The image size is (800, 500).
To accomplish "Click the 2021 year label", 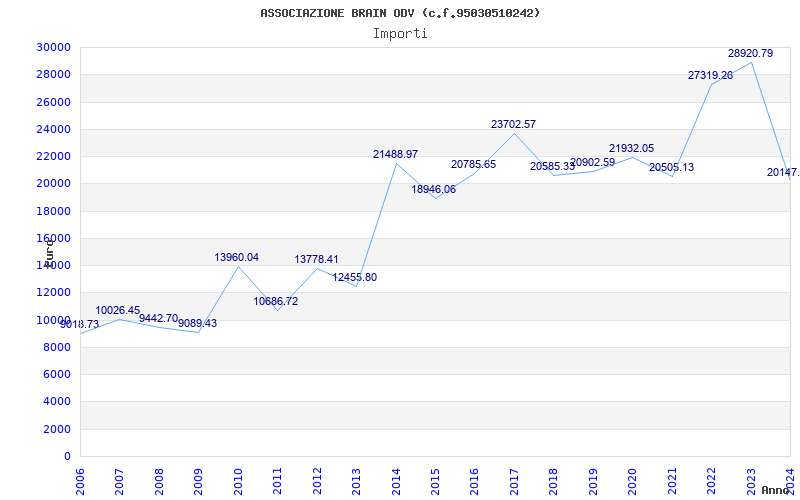I will (672, 480).
